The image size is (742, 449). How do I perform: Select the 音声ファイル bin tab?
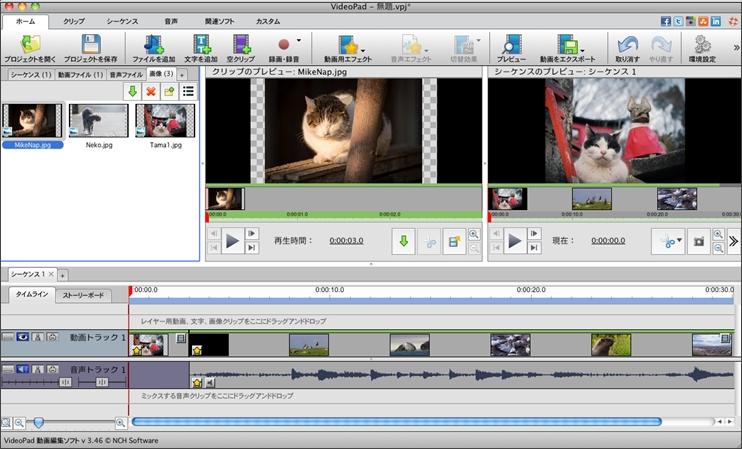point(126,74)
